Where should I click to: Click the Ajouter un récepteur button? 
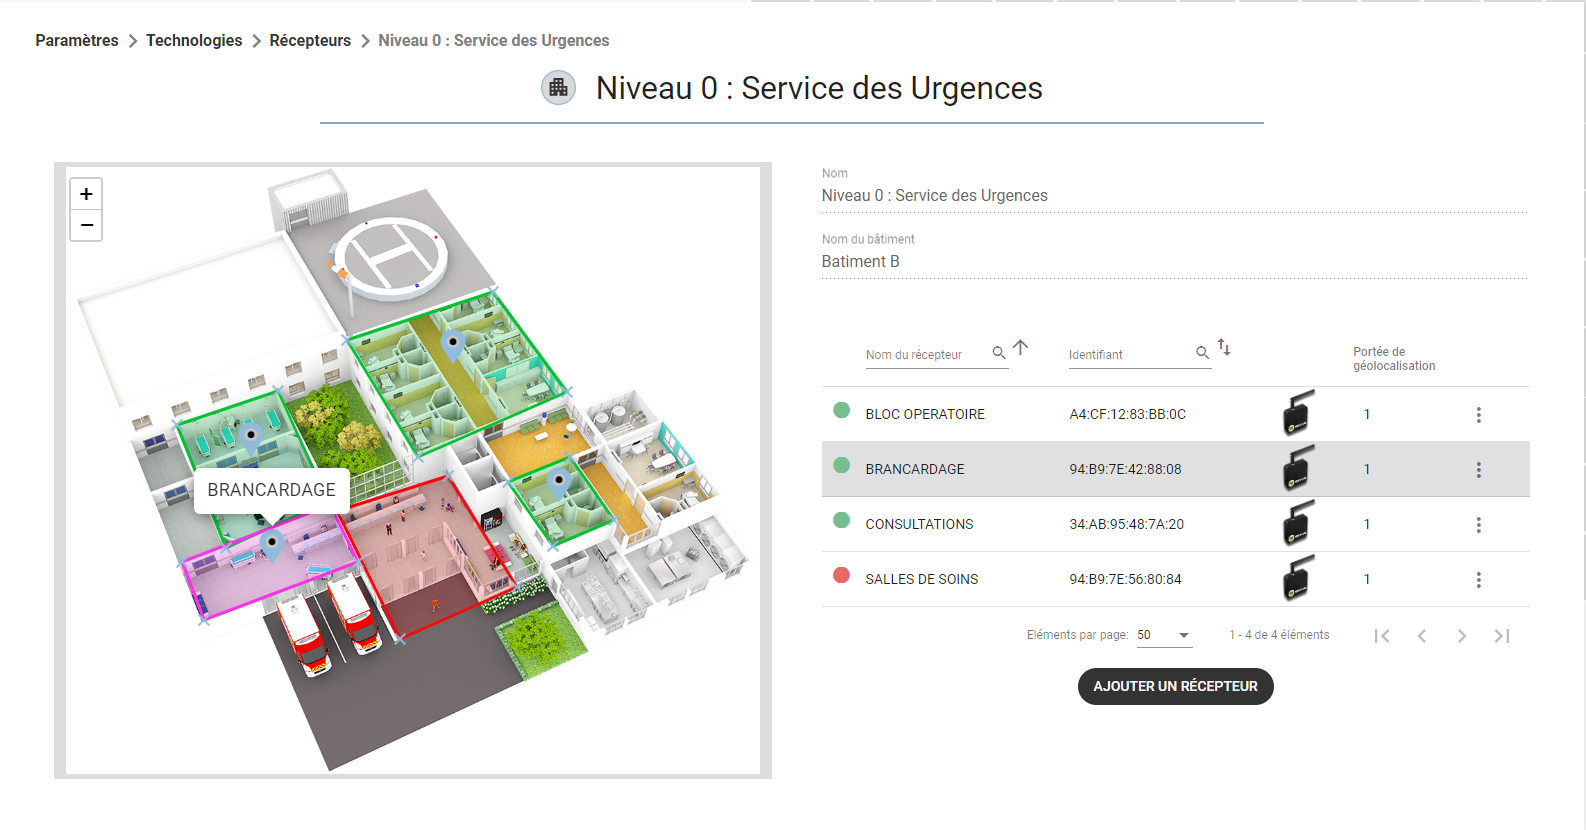1176,686
